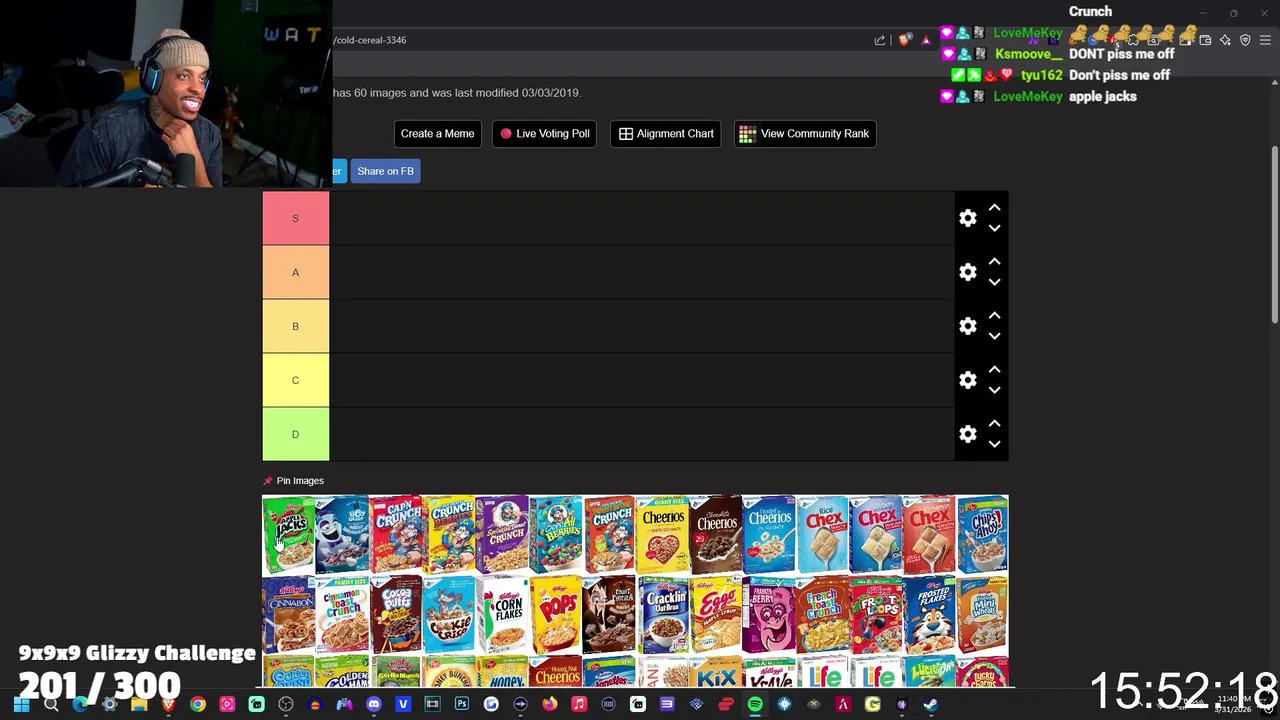Open Discord from the taskbar
The height and width of the screenshot is (720, 1280).
(374, 705)
